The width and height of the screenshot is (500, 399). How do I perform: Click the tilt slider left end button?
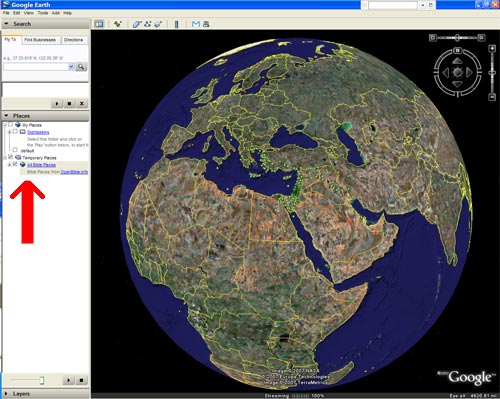432,38
